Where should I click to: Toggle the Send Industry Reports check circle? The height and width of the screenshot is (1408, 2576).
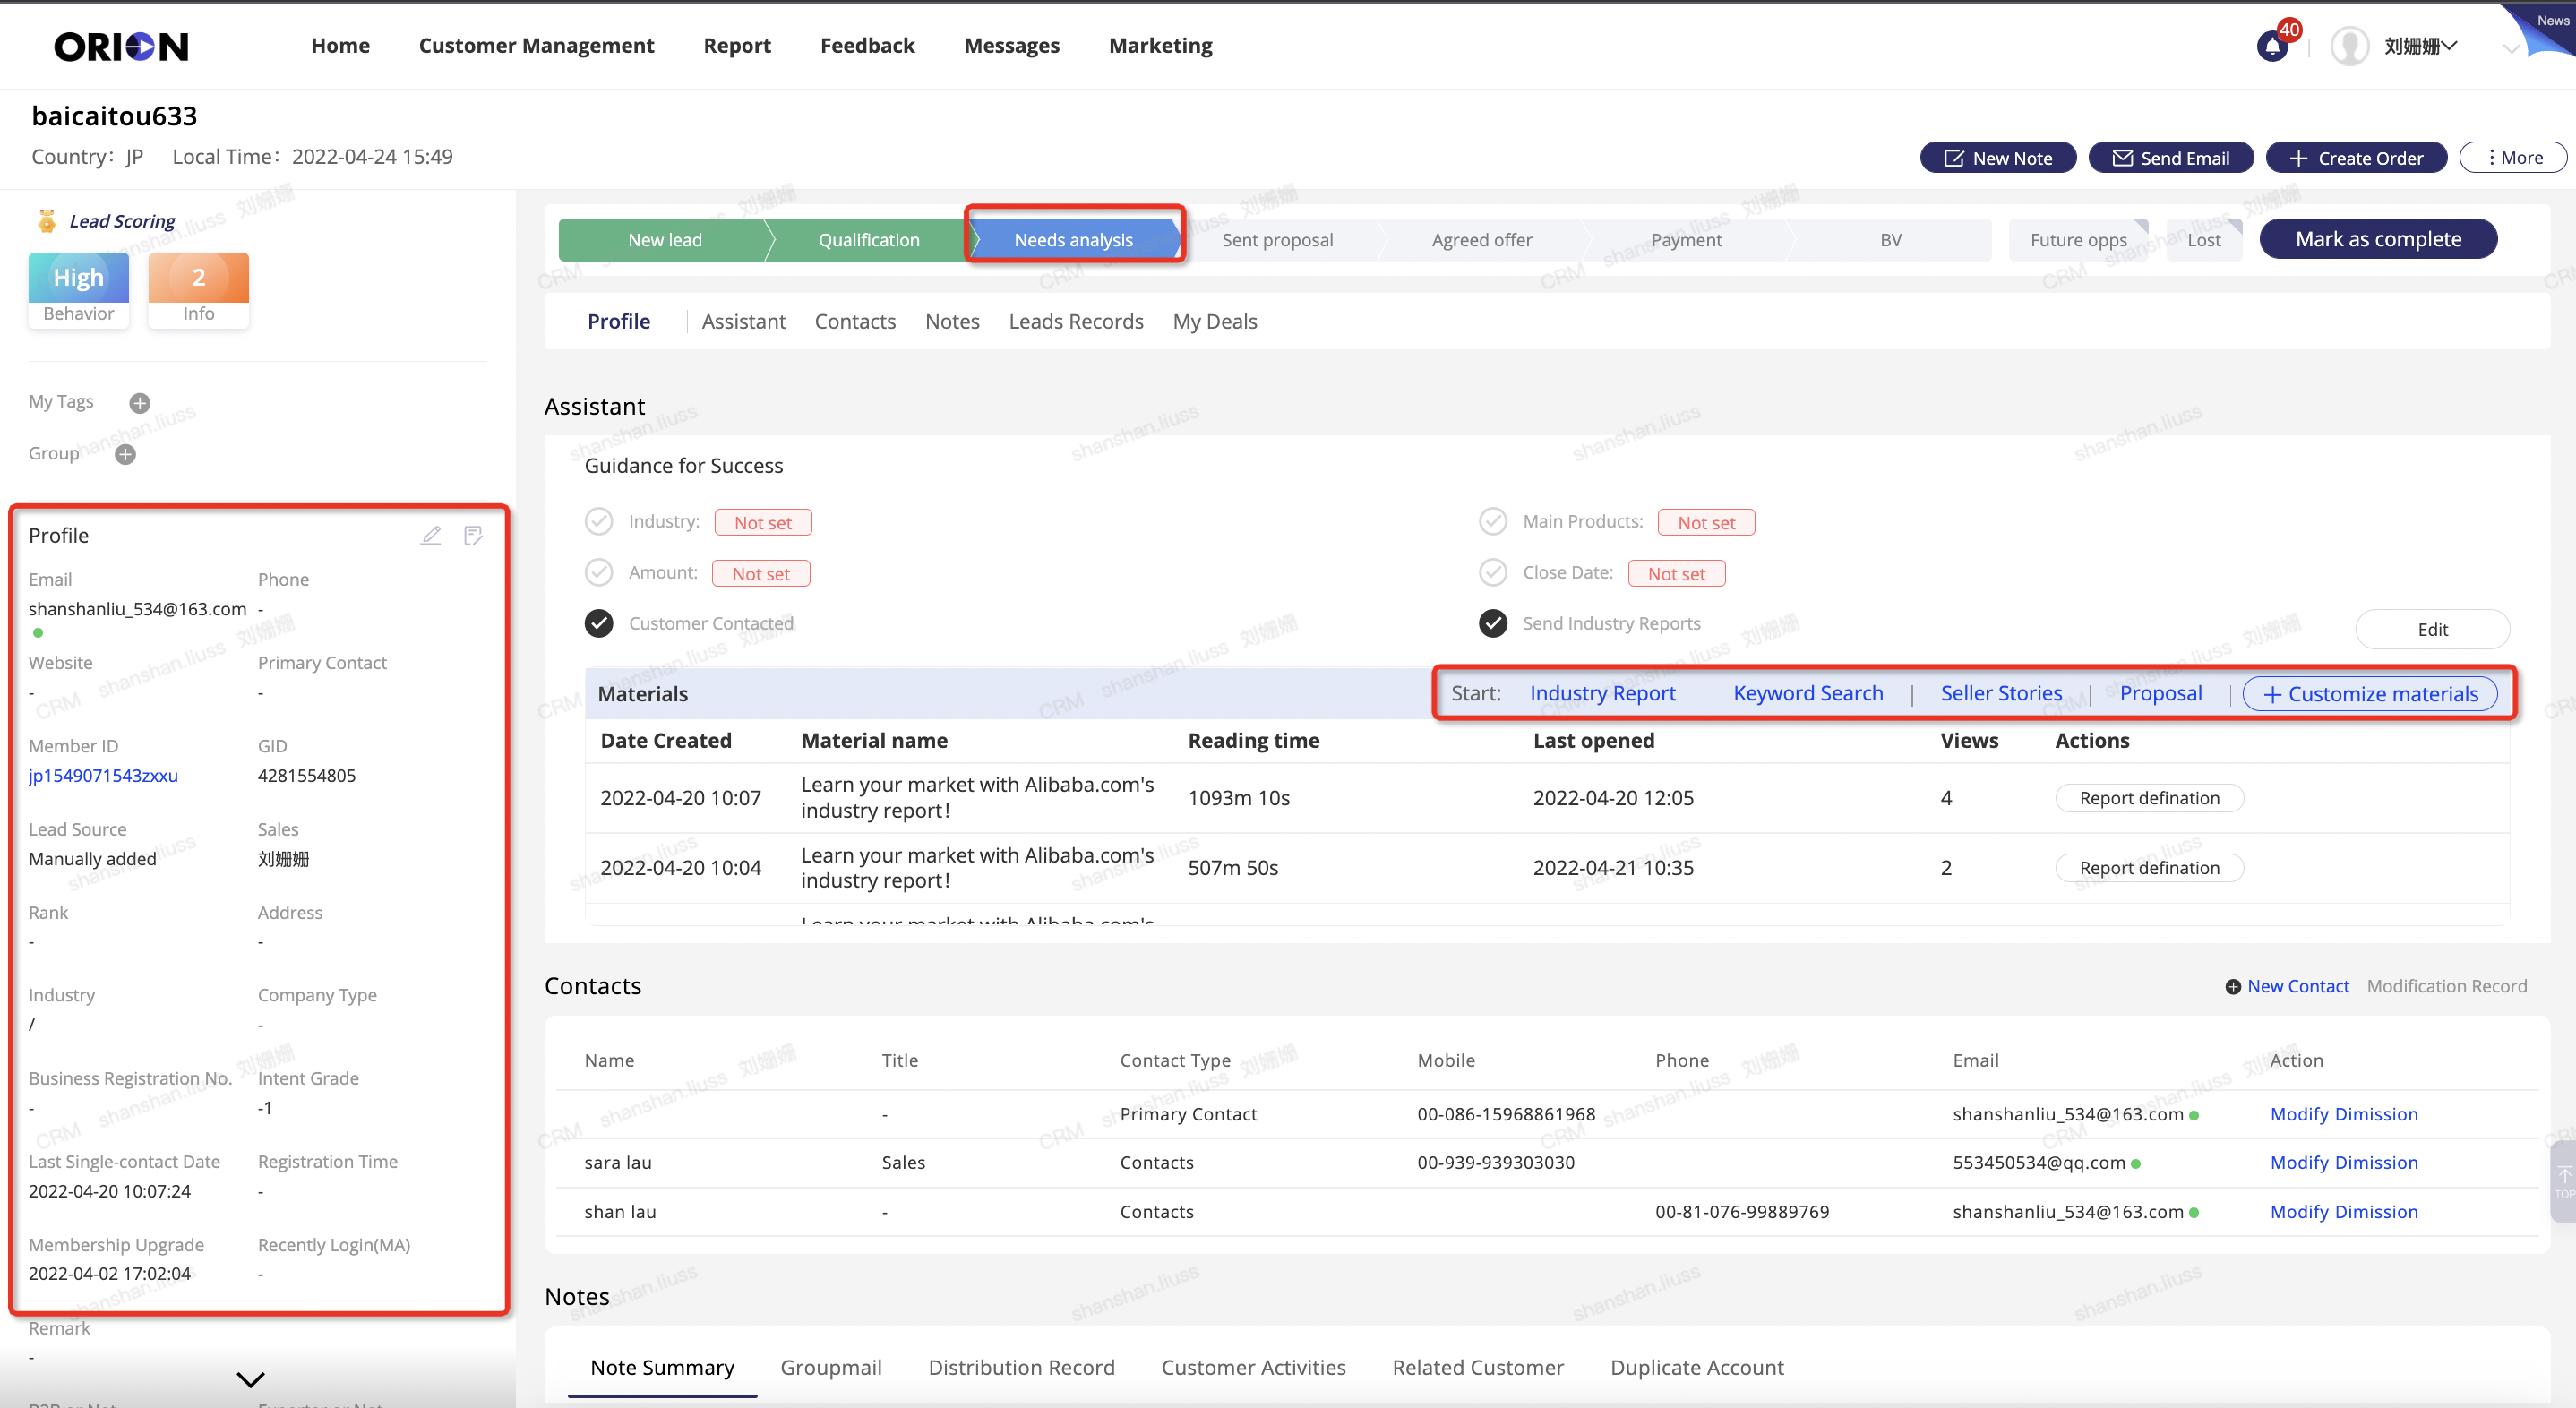(1493, 624)
